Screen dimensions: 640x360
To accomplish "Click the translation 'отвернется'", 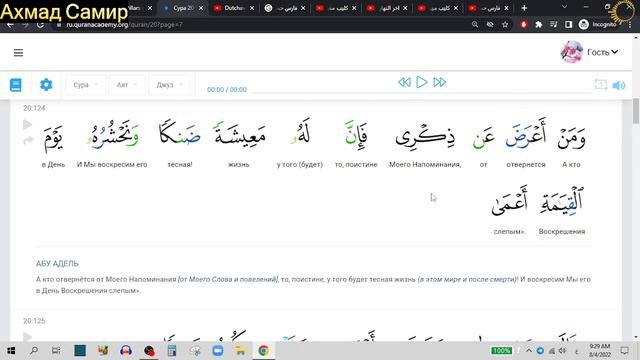I will click(x=526, y=164).
